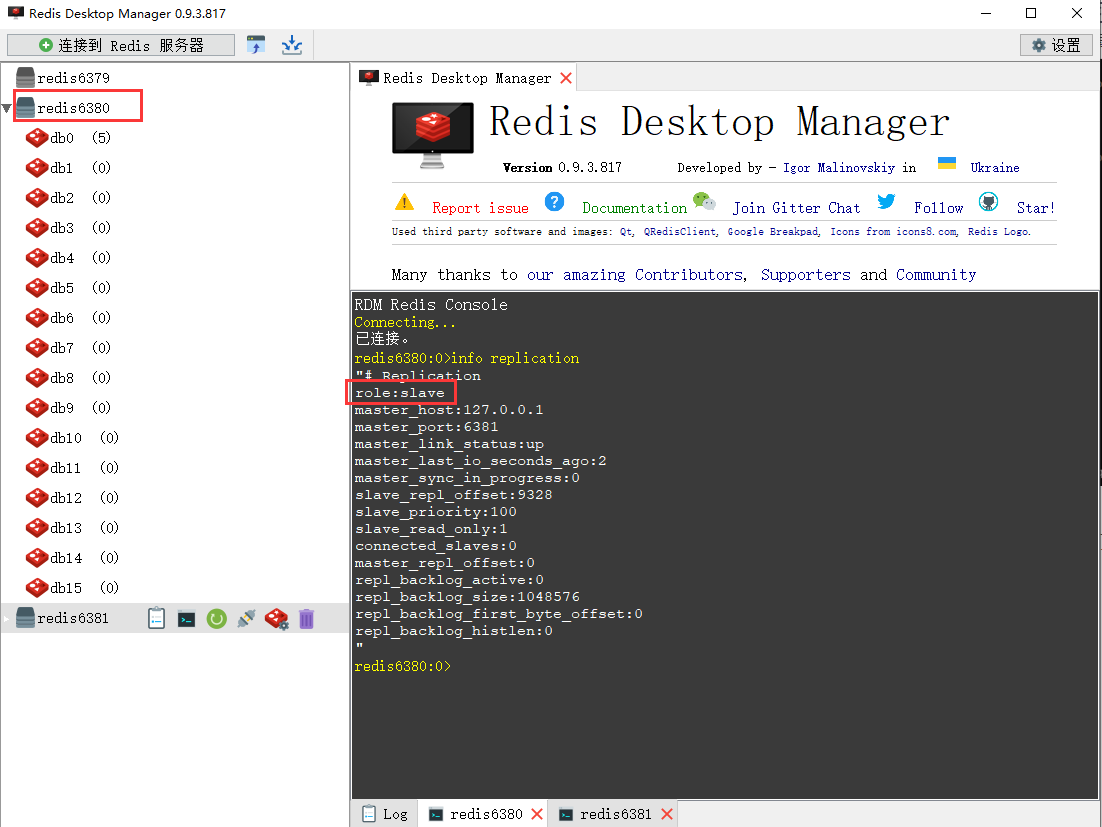This screenshot has height=827, width=1102.
Task: Open the Supporters link
Action: pos(805,275)
